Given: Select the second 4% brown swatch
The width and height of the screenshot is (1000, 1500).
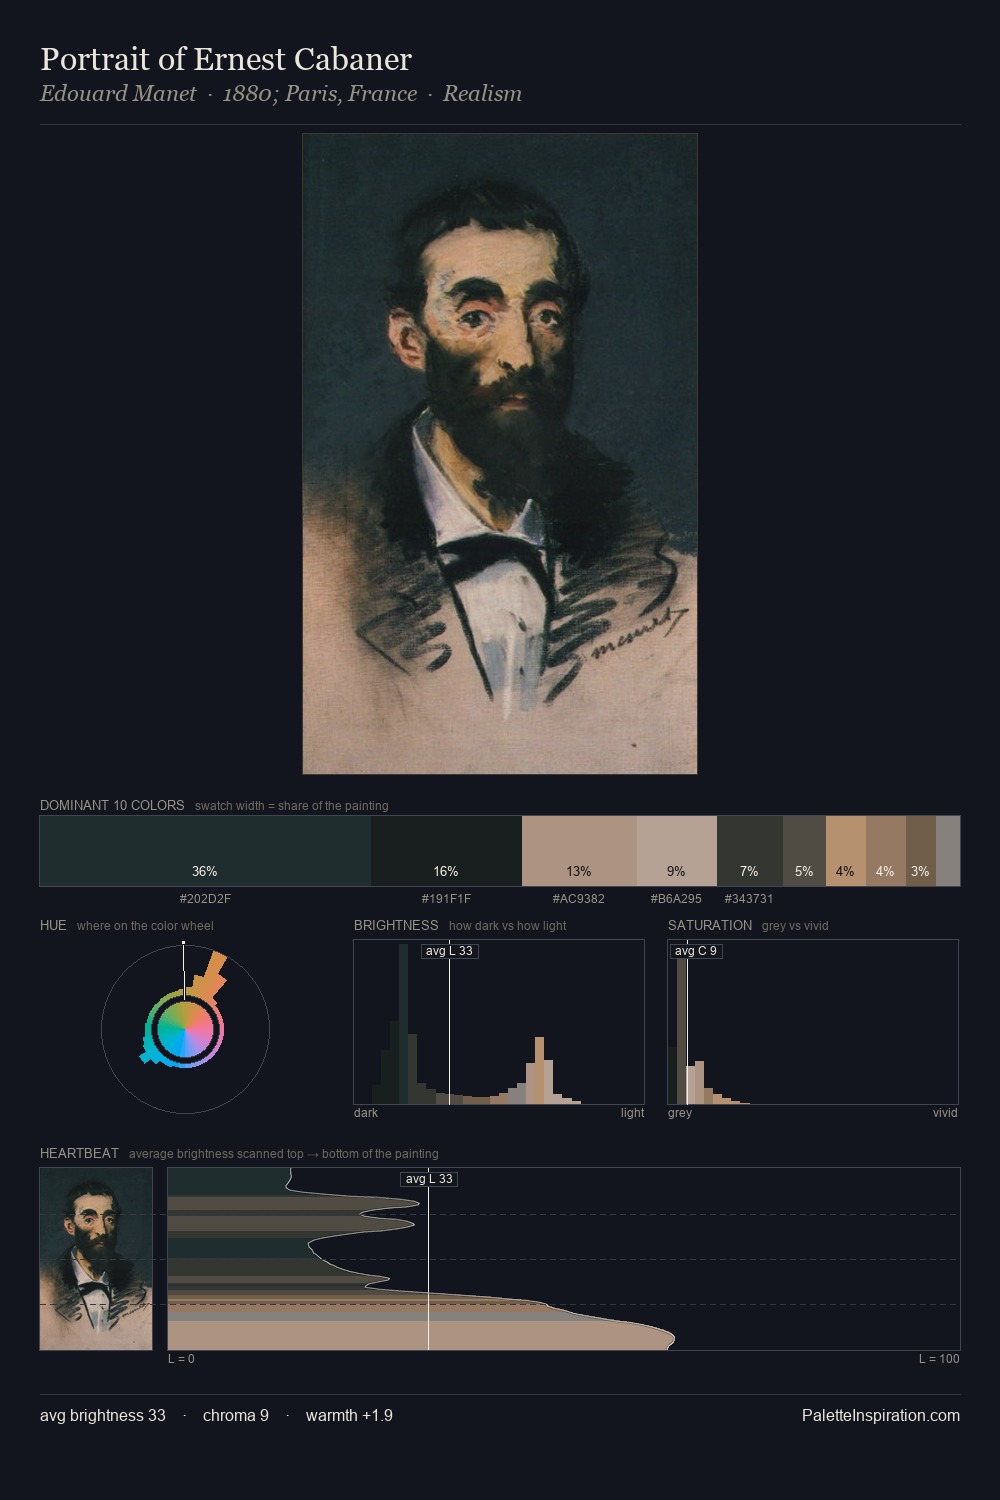Looking at the screenshot, I should pyautogui.click(x=886, y=851).
